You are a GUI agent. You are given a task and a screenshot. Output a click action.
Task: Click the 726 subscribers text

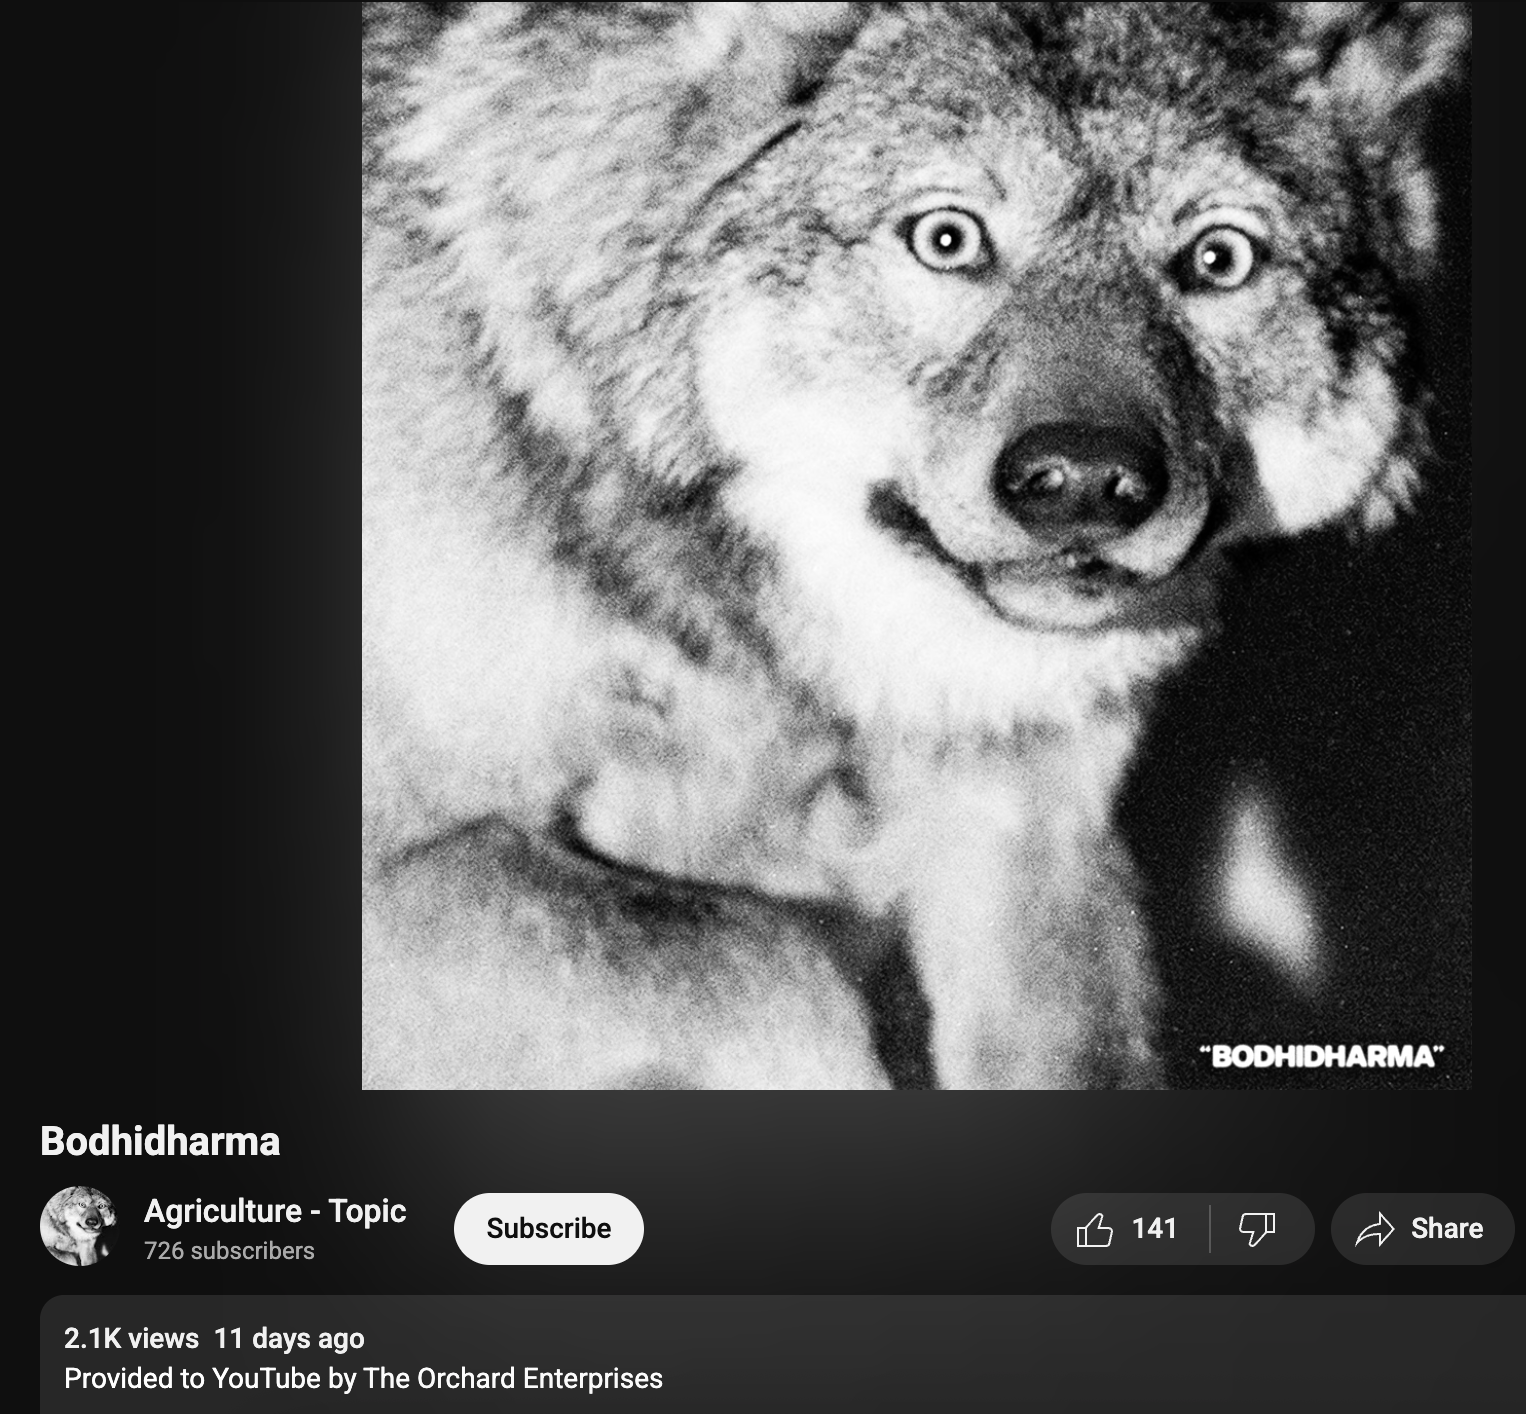[229, 1251]
